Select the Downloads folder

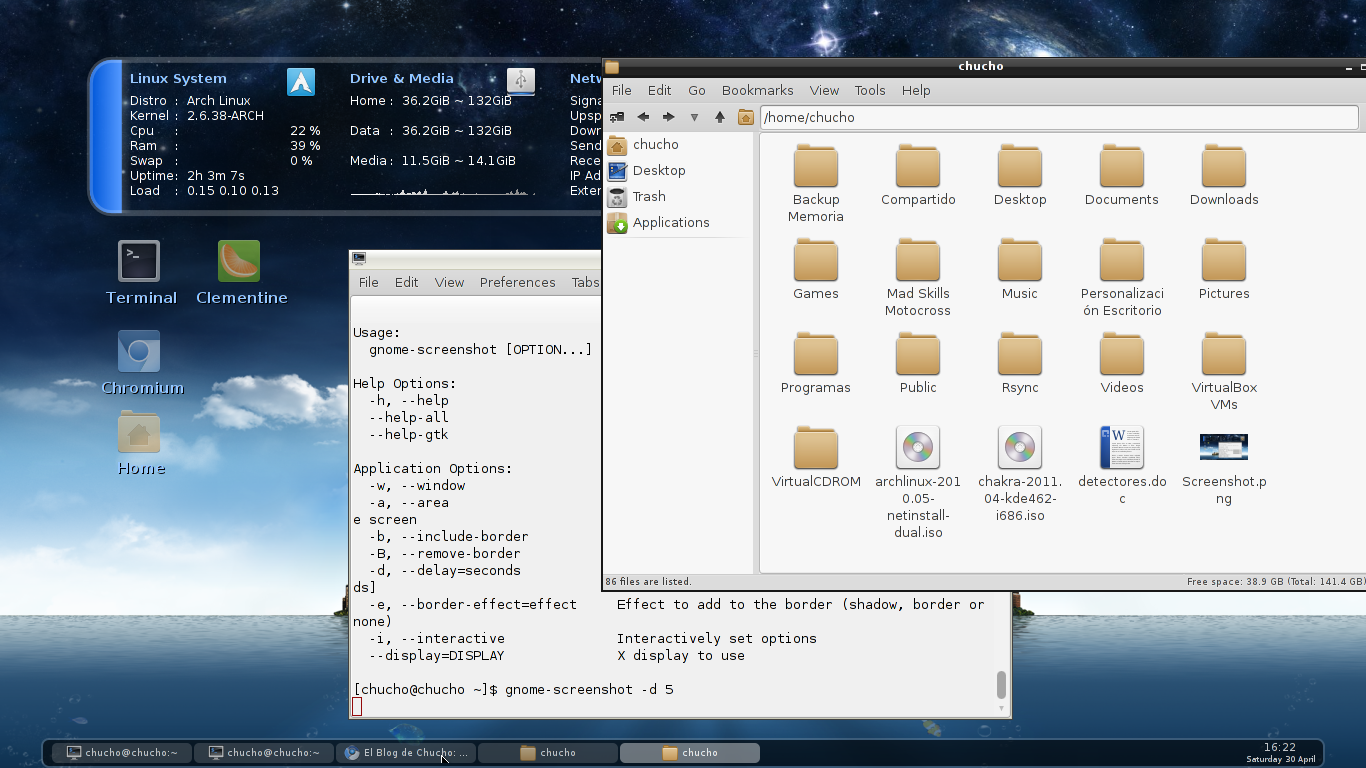click(1224, 176)
